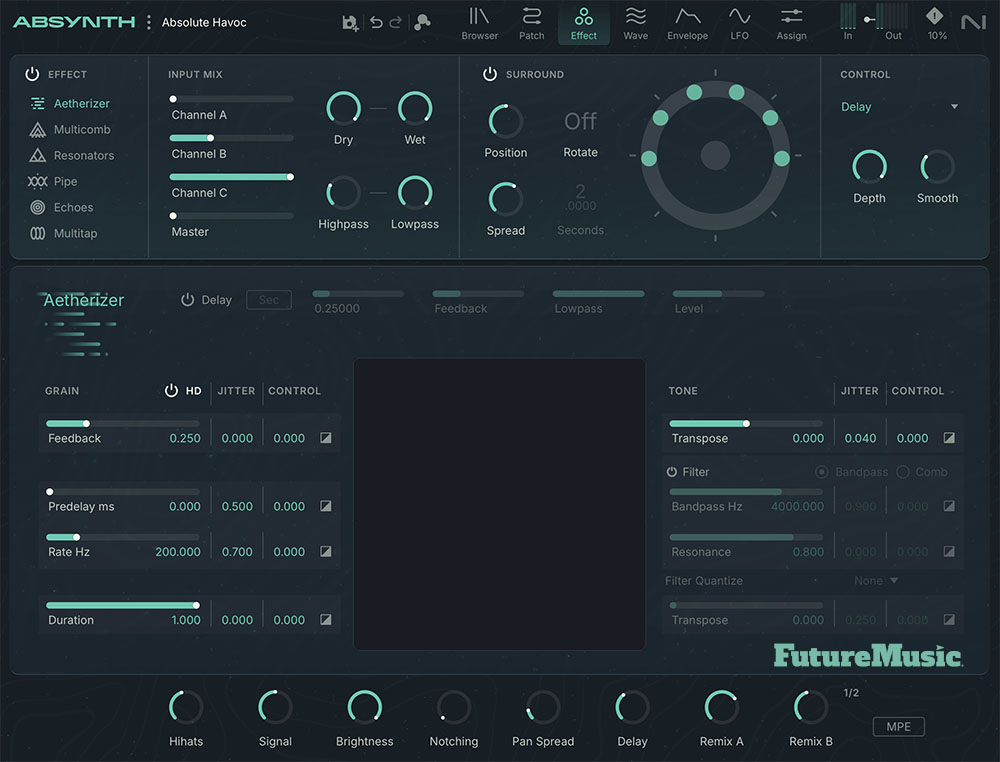Switch to the Effect page

(584, 24)
